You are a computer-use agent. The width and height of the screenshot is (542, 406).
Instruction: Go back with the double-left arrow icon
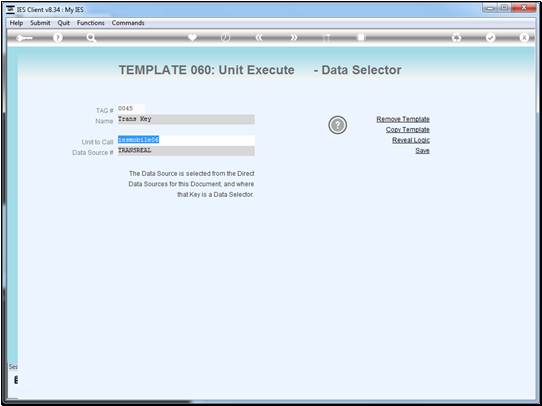pos(260,38)
